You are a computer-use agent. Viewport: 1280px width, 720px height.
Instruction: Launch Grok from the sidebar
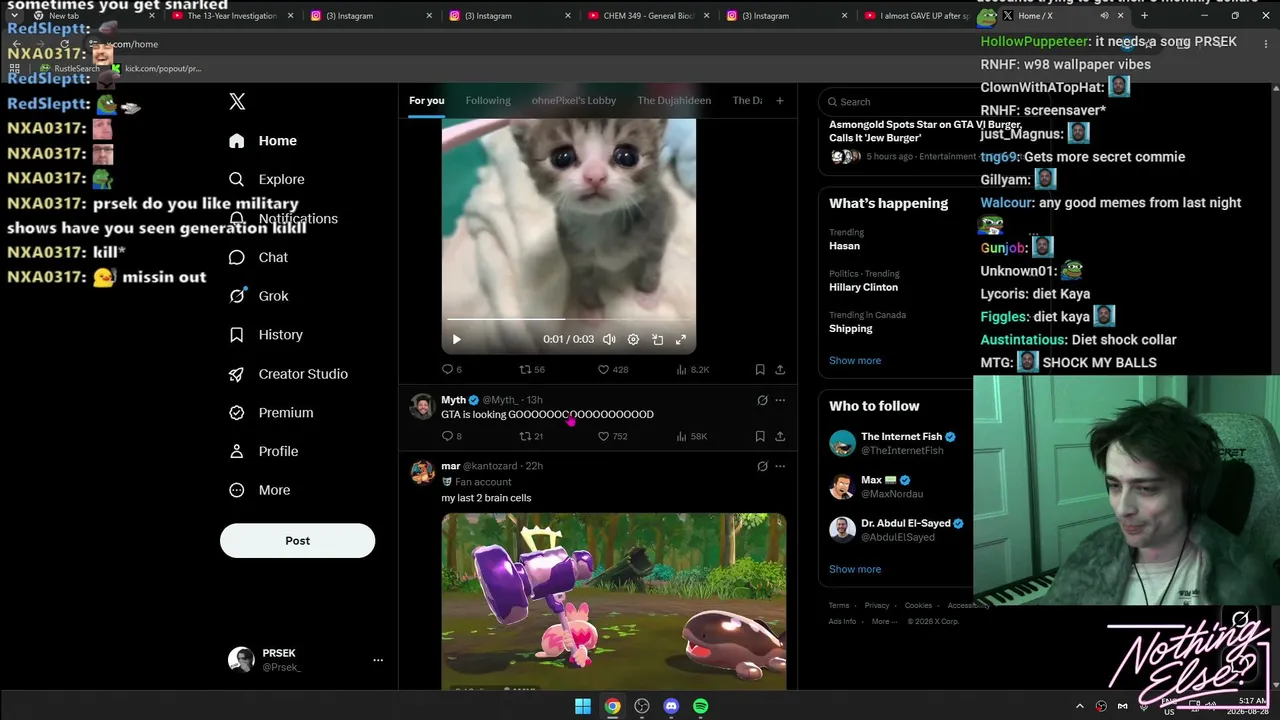(258, 296)
